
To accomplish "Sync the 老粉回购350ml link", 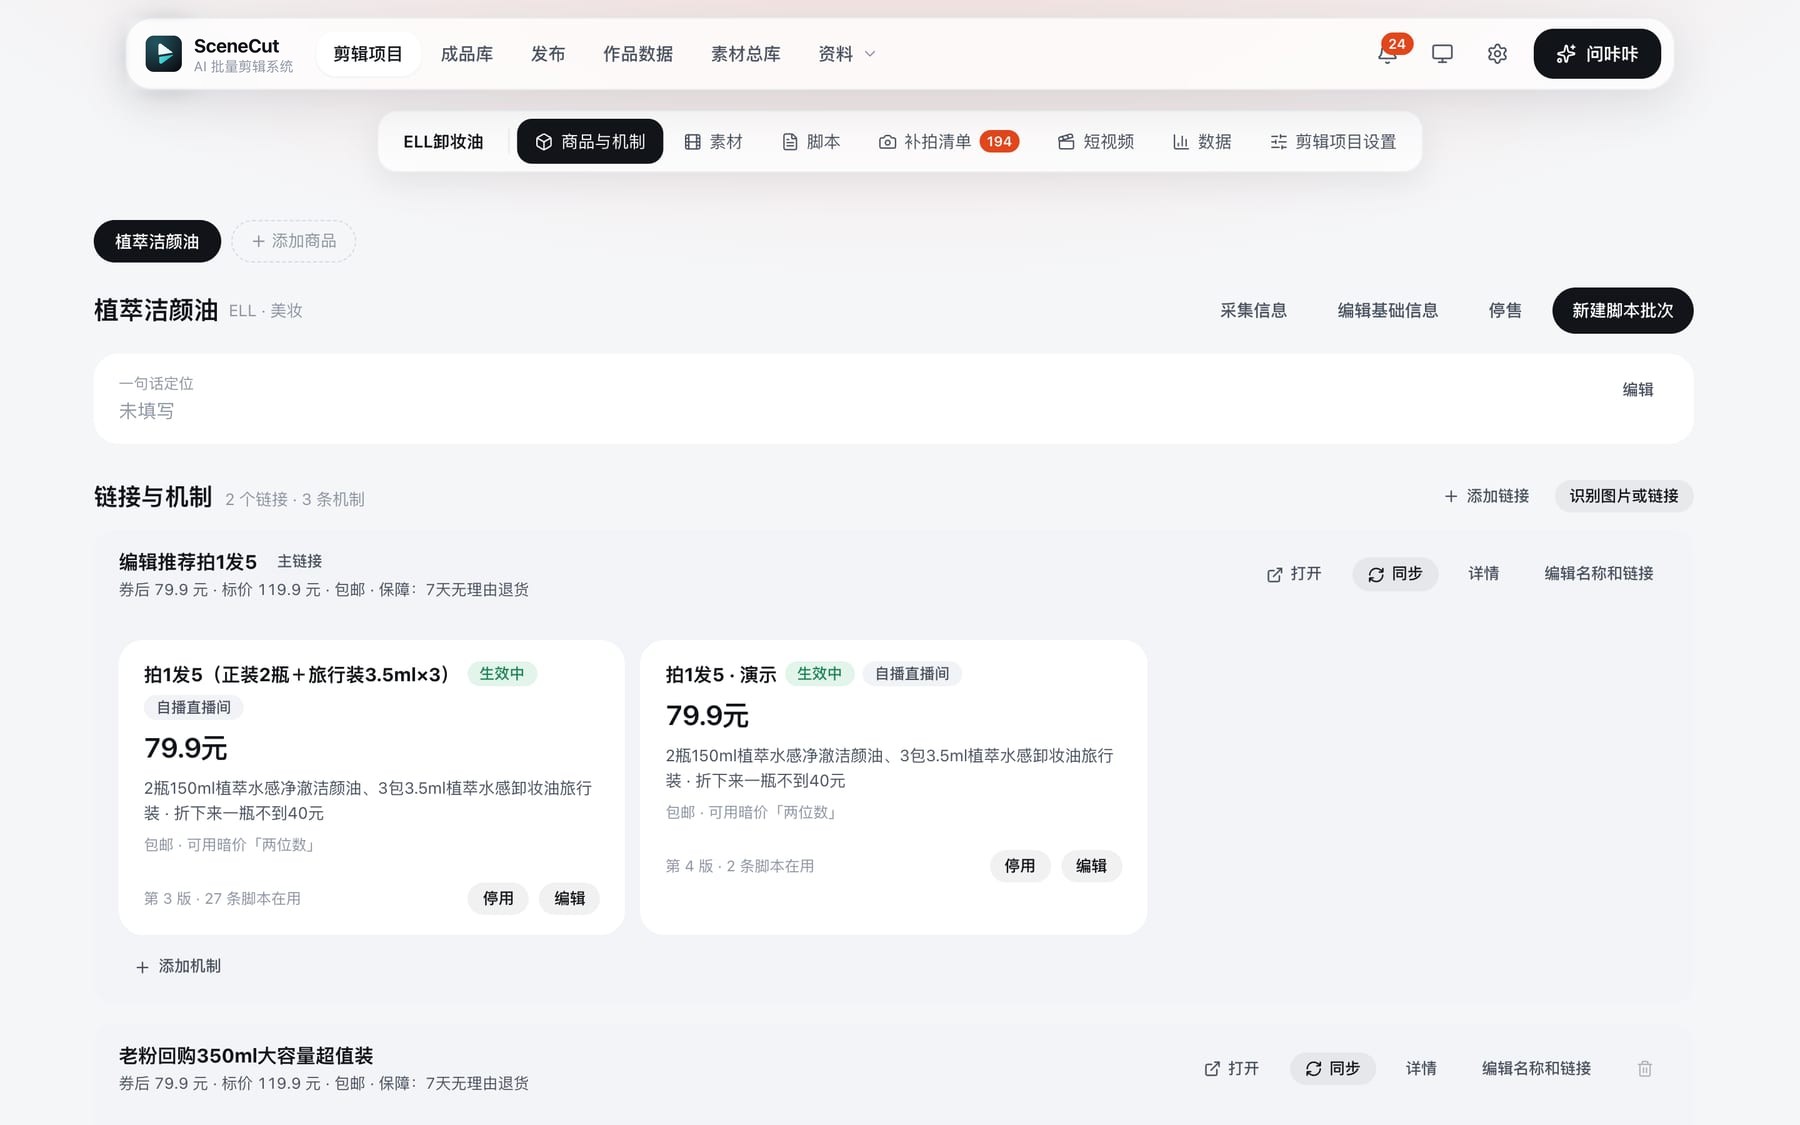I will [1333, 1069].
